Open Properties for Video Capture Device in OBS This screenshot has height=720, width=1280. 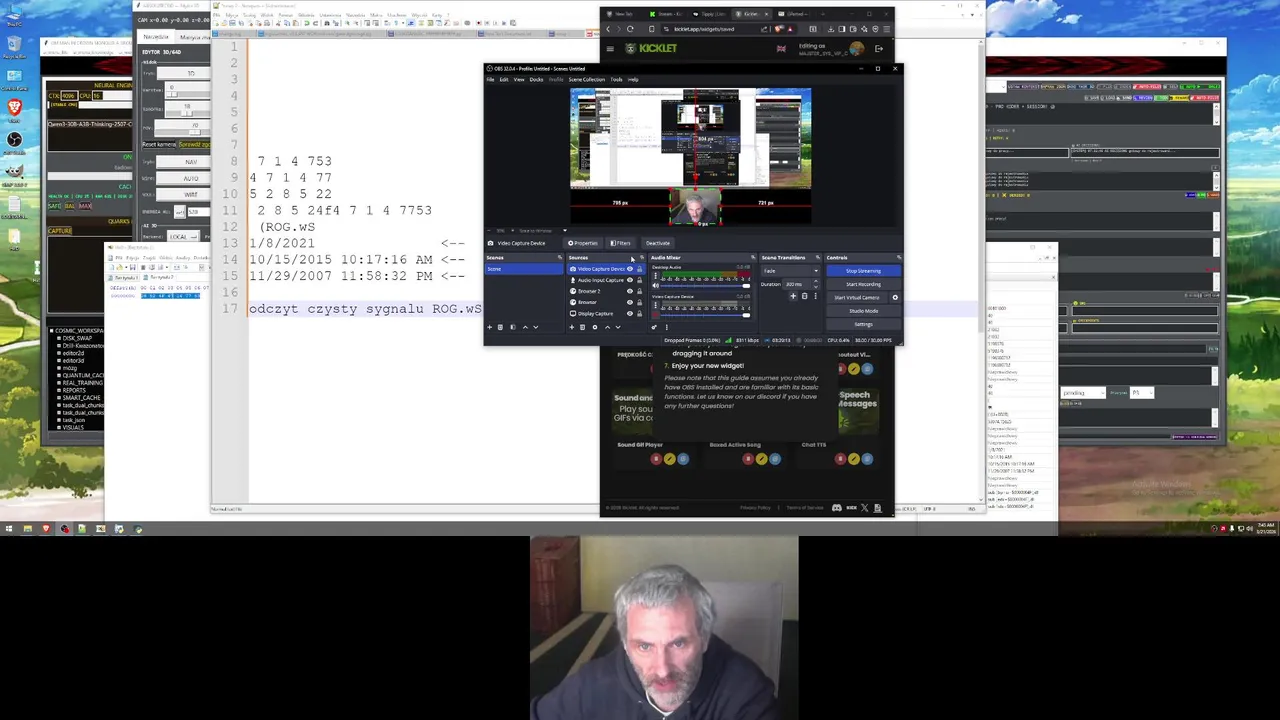582,243
